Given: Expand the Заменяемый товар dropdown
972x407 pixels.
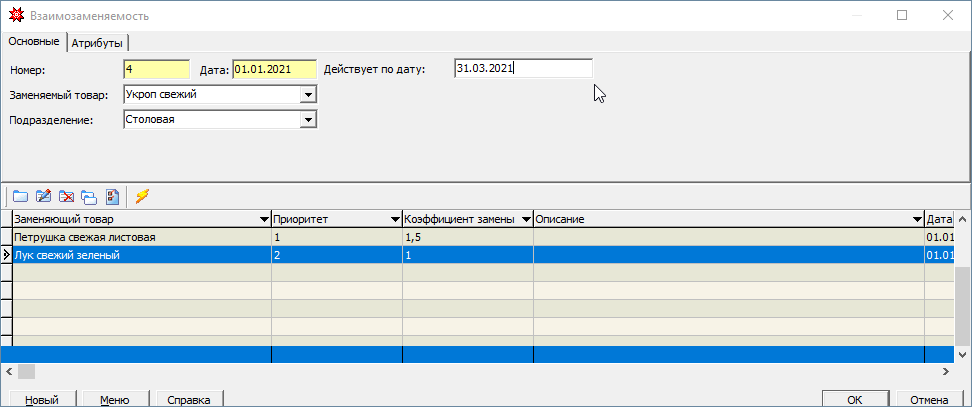Looking at the screenshot, I should [x=308, y=95].
